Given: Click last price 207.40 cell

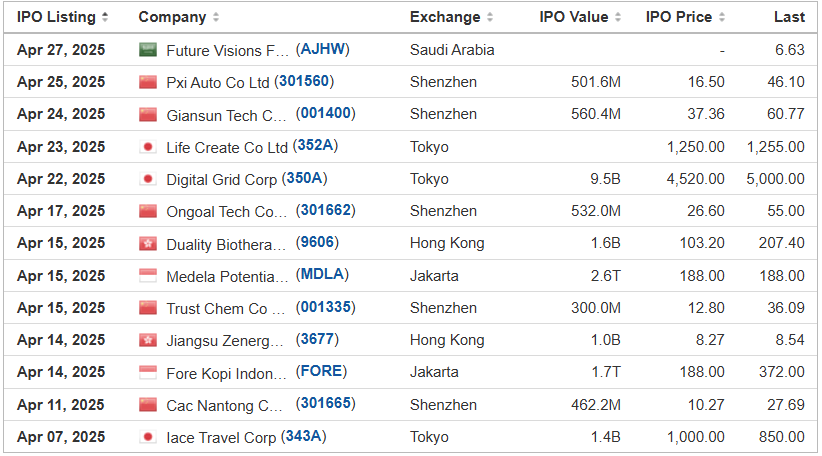Looking at the screenshot, I should (x=781, y=243).
